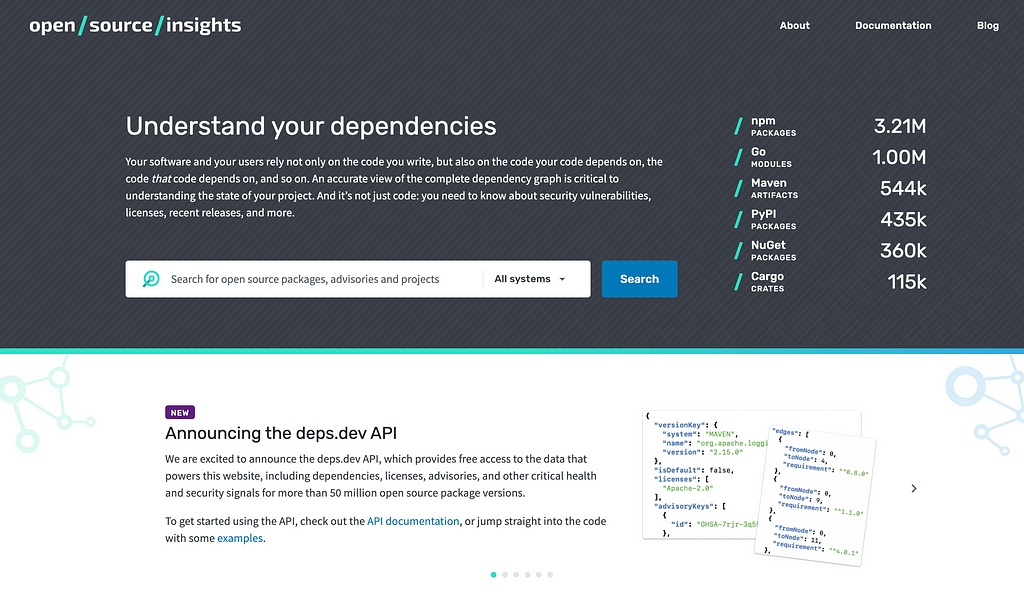1024x604 pixels.
Task: Click the blue Search button
Action: coord(639,279)
